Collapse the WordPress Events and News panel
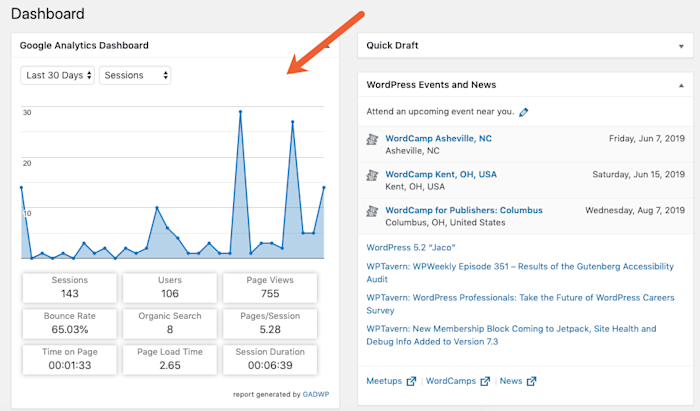Screen dimensions: 700x411 coord(681,85)
